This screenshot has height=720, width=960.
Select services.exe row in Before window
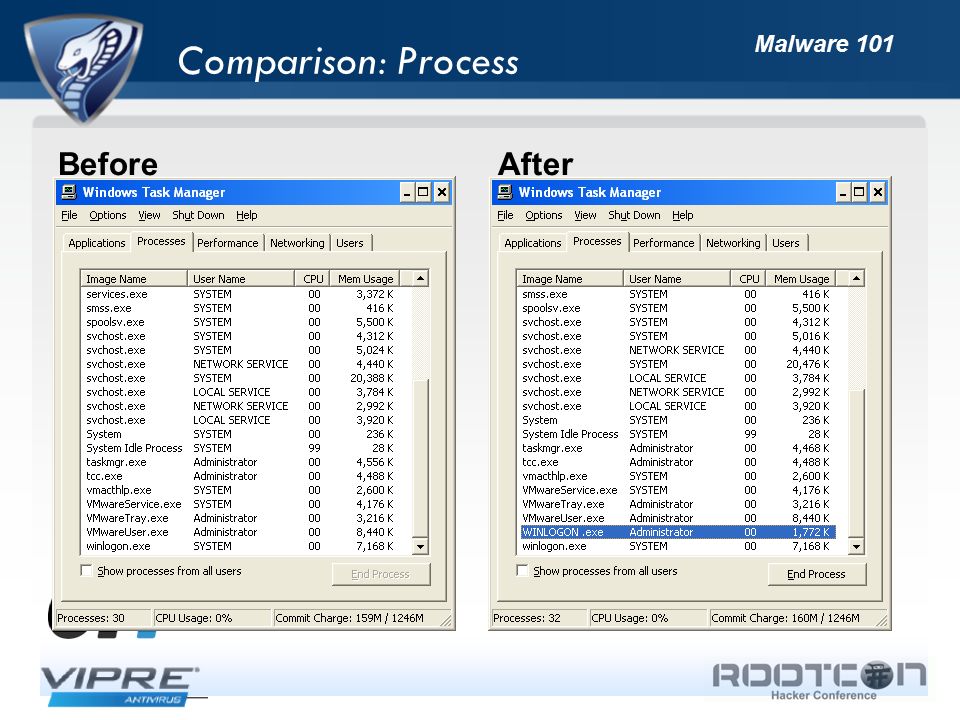pyautogui.click(x=242, y=294)
